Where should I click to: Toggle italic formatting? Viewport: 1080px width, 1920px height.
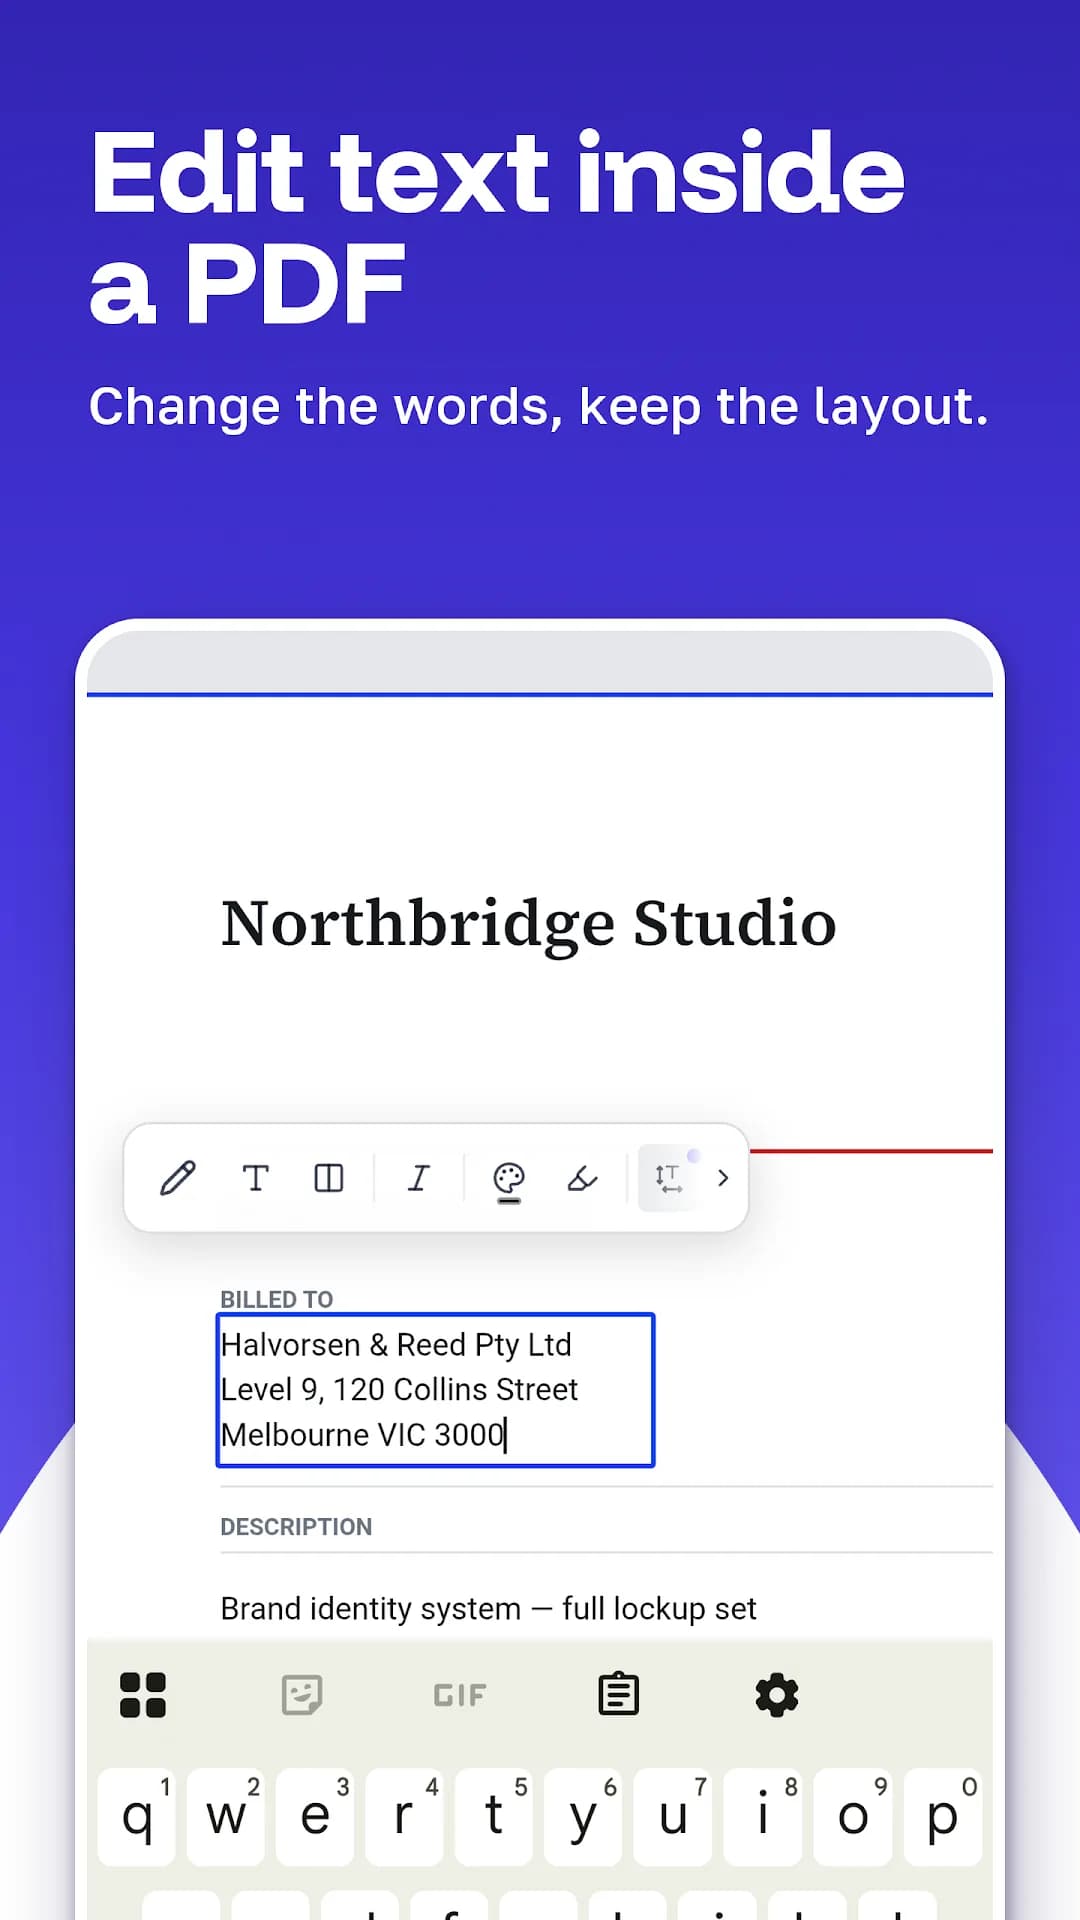point(419,1178)
